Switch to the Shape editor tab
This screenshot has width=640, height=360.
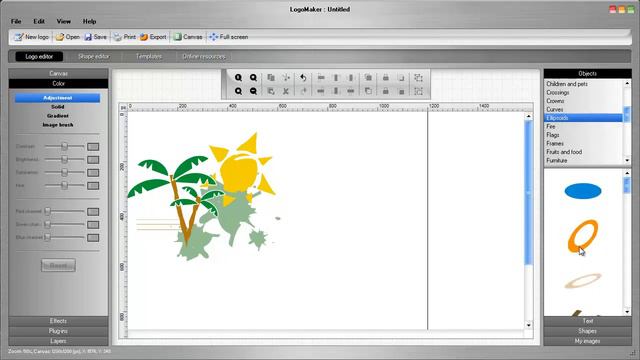click(94, 56)
